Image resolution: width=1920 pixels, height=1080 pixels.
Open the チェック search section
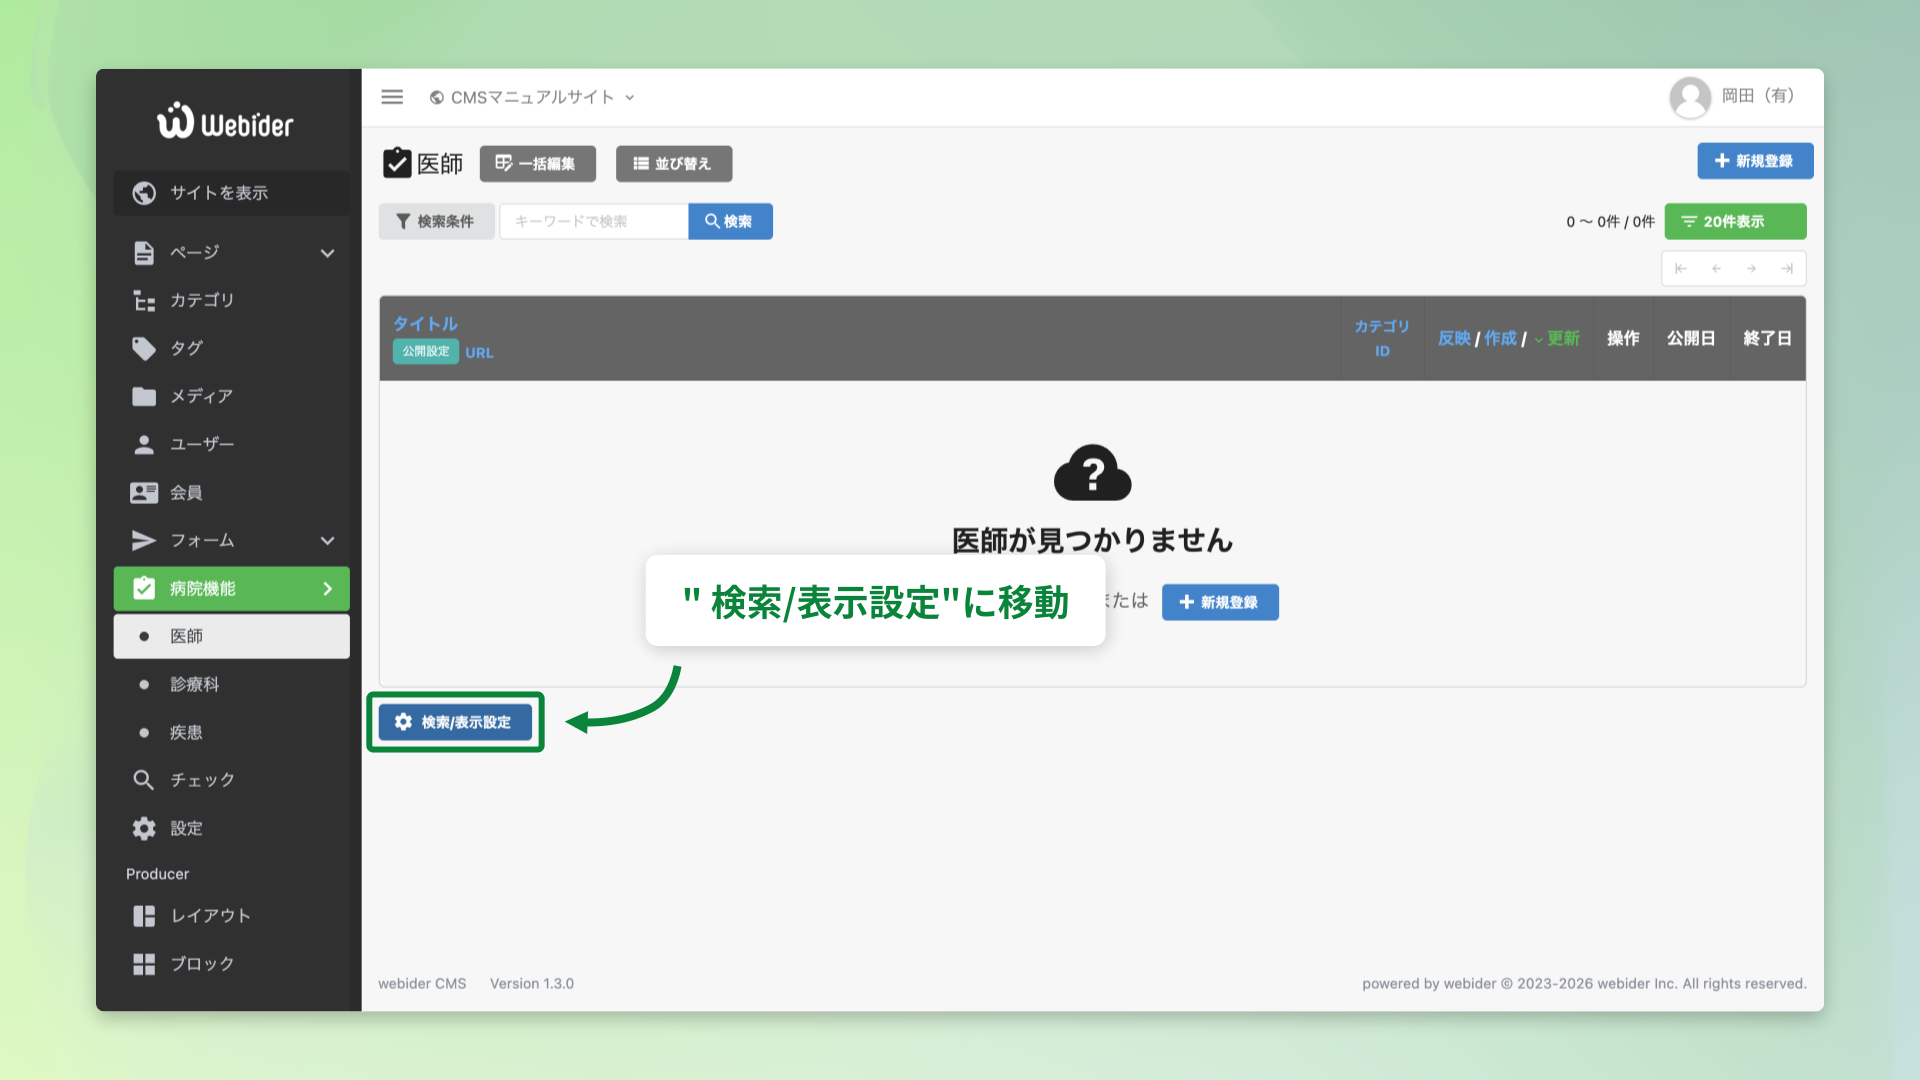pos(201,780)
